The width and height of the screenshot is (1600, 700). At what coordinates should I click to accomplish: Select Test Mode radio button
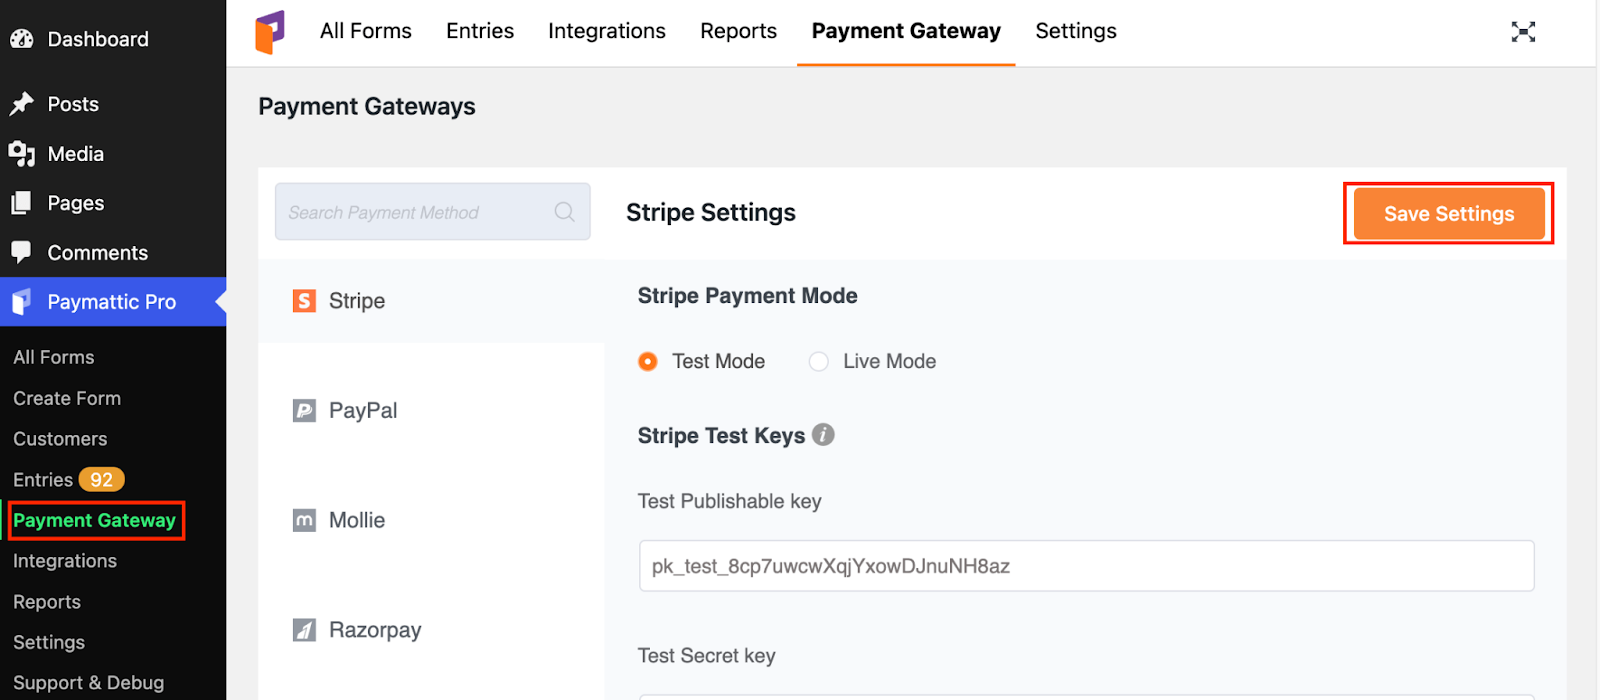tap(648, 361)
